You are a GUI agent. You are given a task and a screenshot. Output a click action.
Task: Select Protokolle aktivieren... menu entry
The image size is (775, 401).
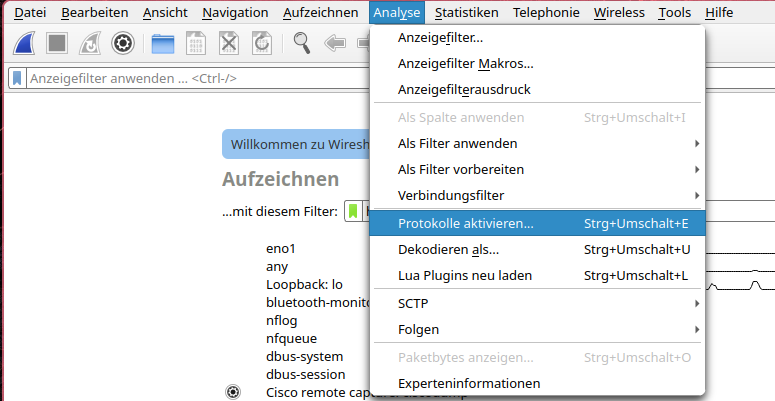pos(537,223)
